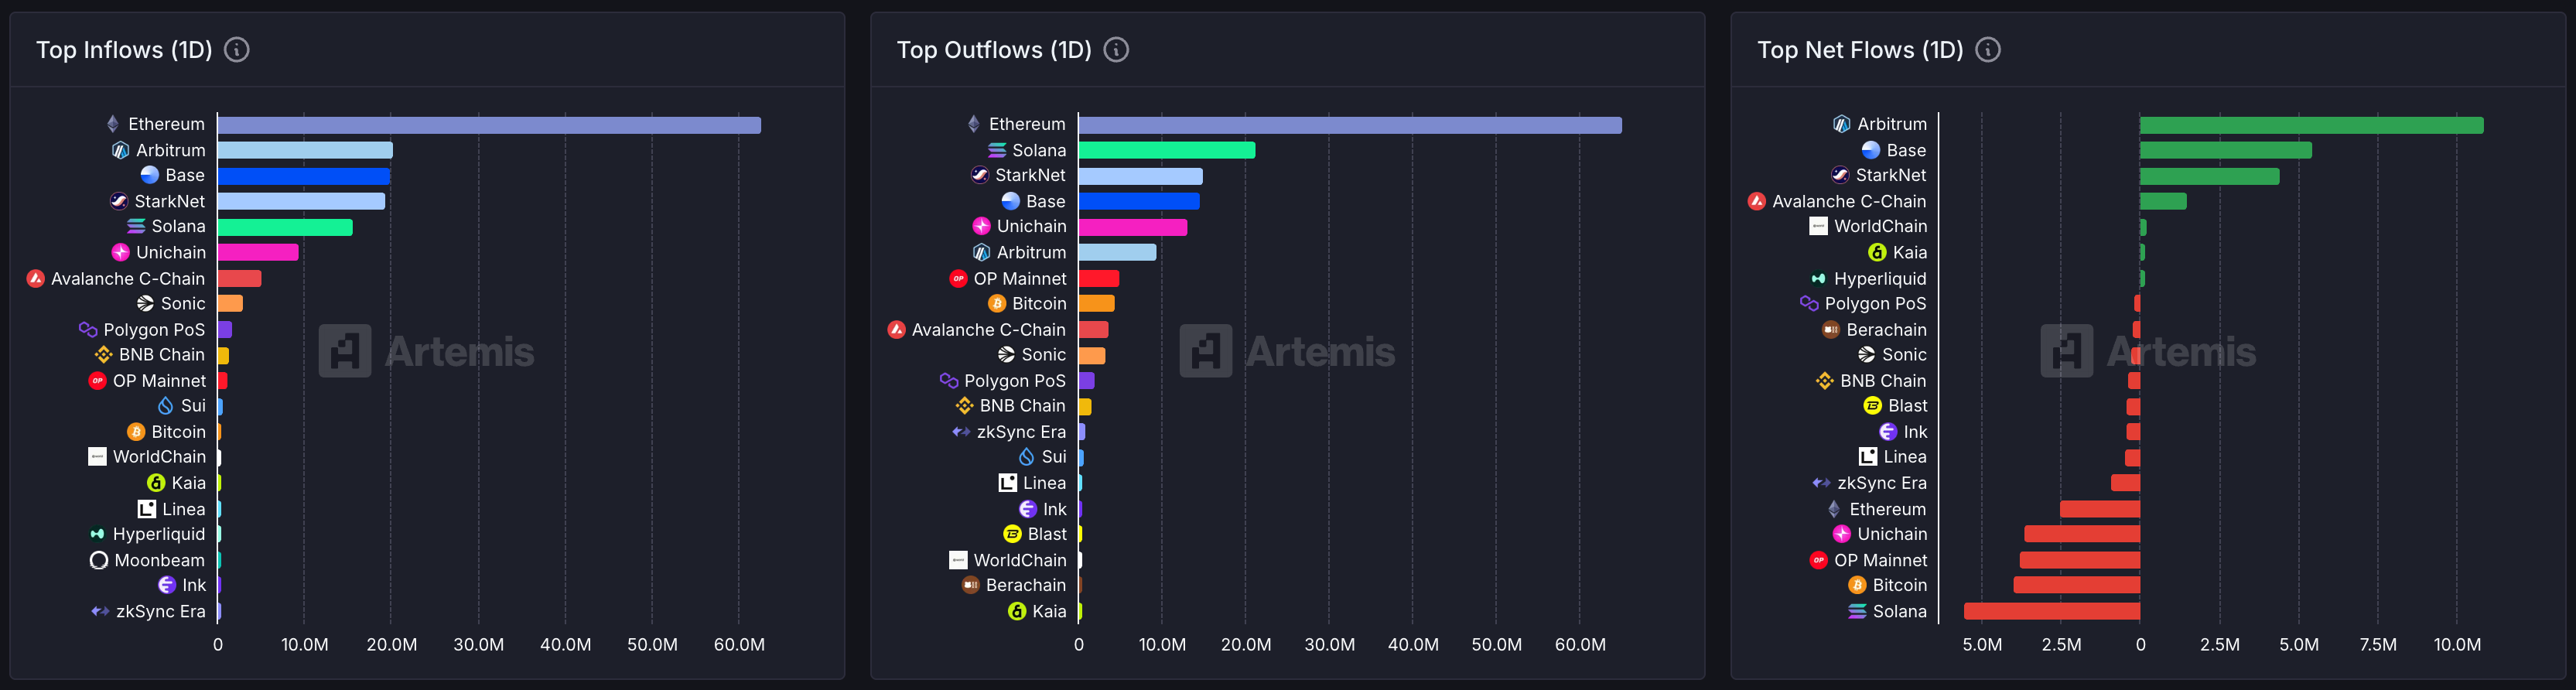Viewport: 2576px width, 690px height.
Task: Click the "Unichain" label in Top Outflows
Action: (1032, 226)
